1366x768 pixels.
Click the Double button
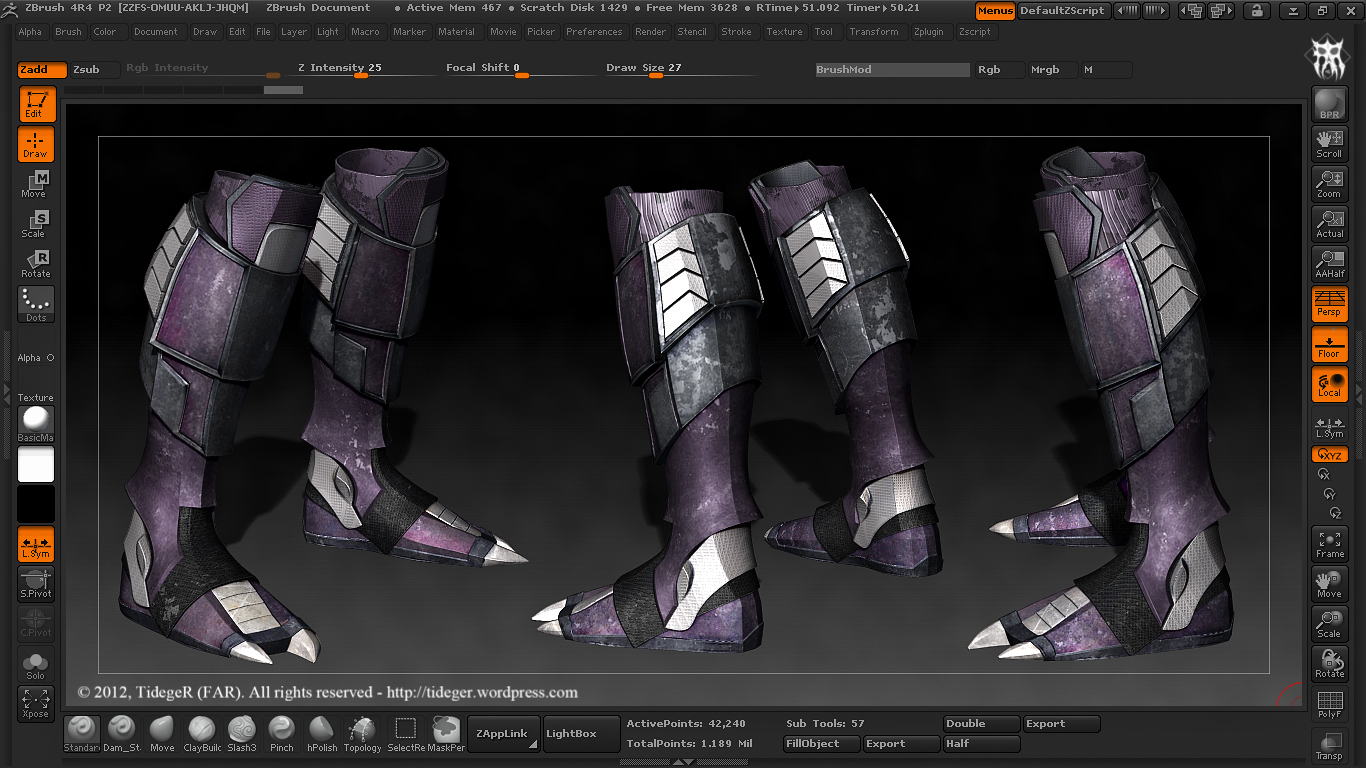[982, 724]
